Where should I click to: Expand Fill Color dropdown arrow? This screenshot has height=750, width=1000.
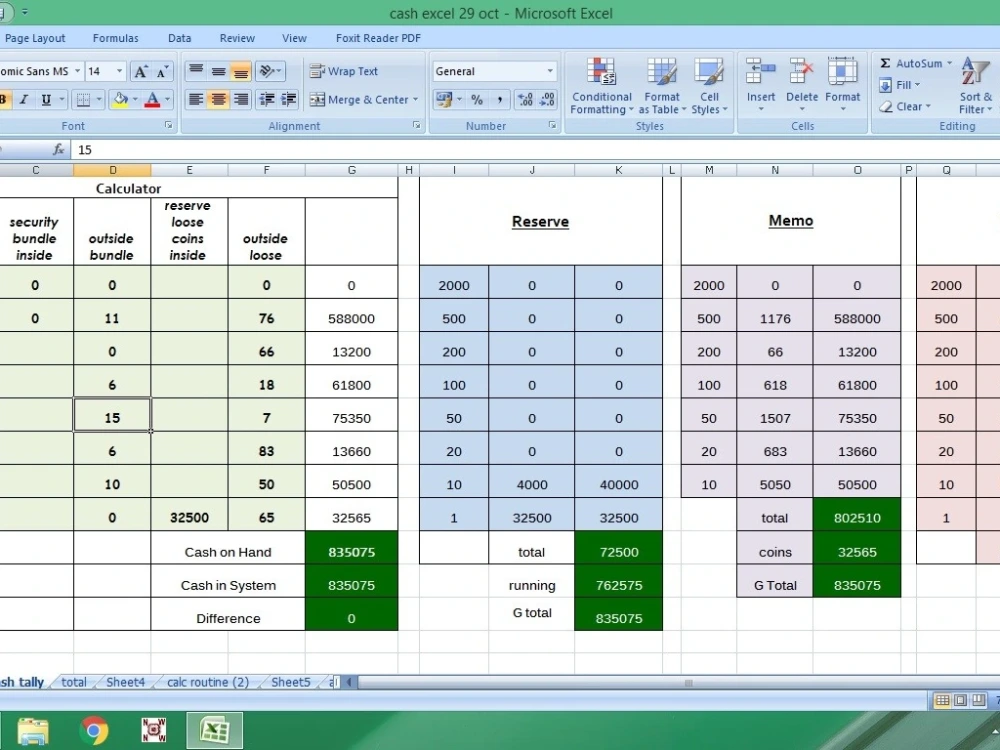pyautogui.click(x=135, y=99)
